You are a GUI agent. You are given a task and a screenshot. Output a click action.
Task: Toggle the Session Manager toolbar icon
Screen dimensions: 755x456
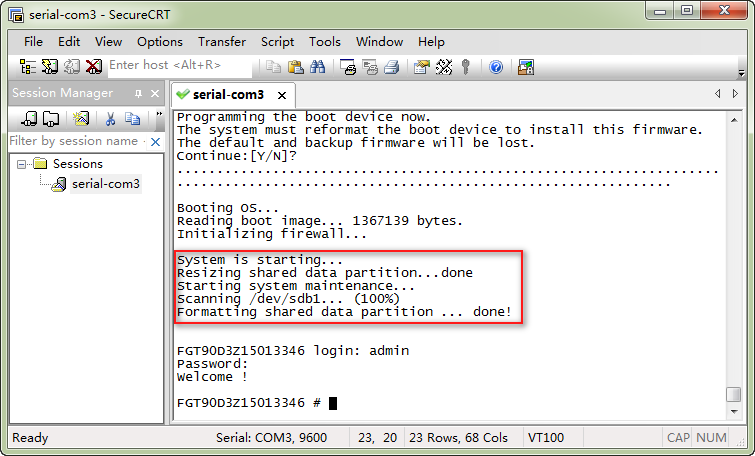click(x=27, y=66)
